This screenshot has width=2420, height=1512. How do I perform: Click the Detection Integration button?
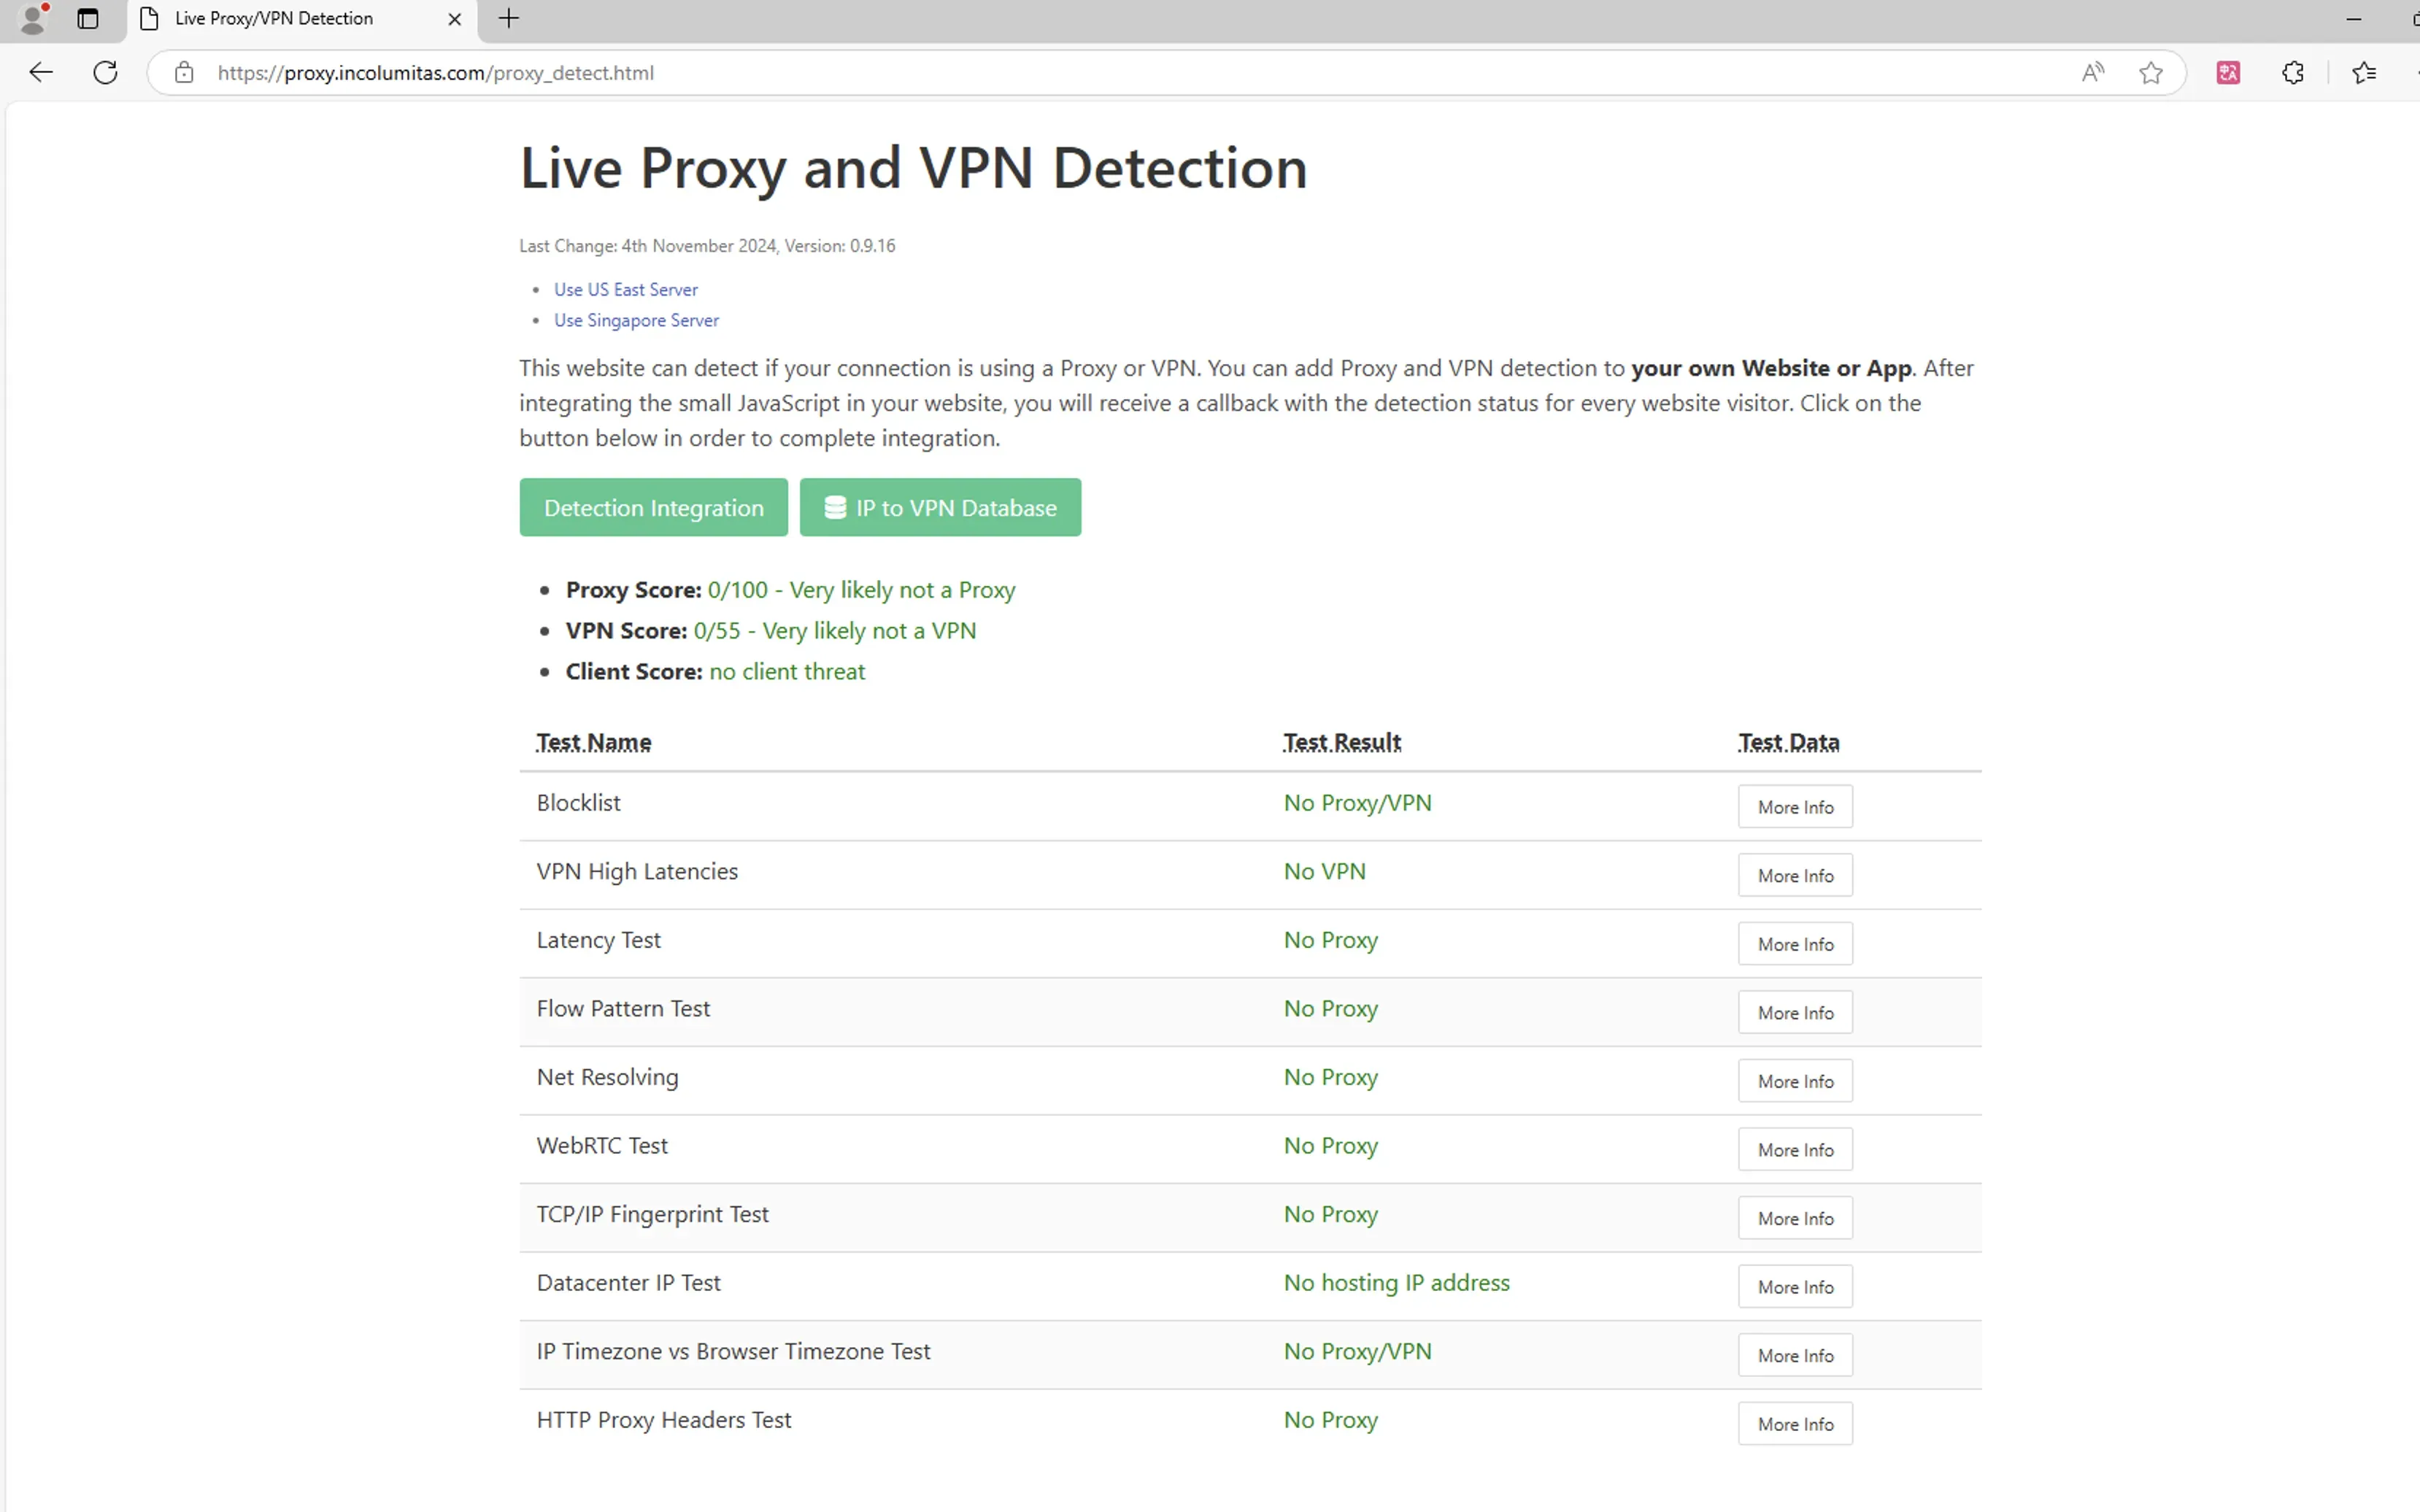(x=653, y=507)
